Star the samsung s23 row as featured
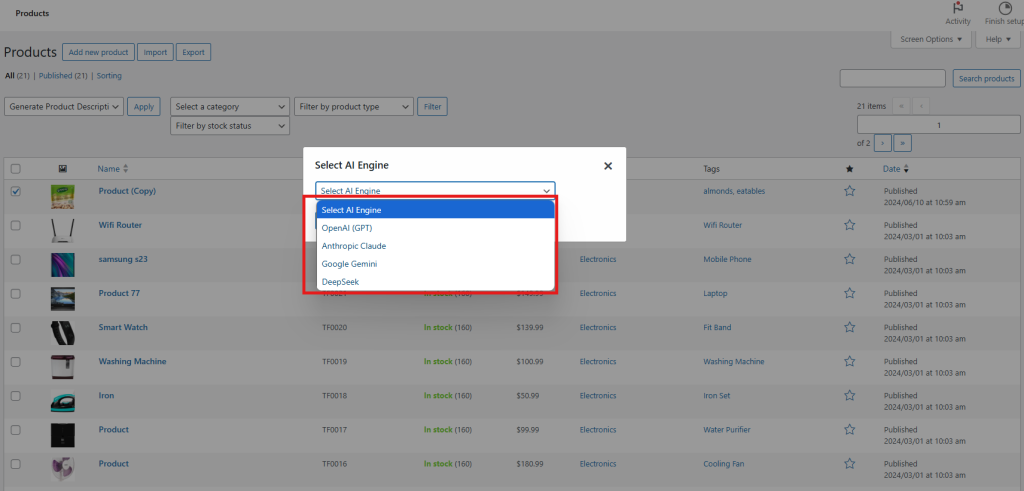Viewport: 1024px width, 491px height. tap(850, 259)
